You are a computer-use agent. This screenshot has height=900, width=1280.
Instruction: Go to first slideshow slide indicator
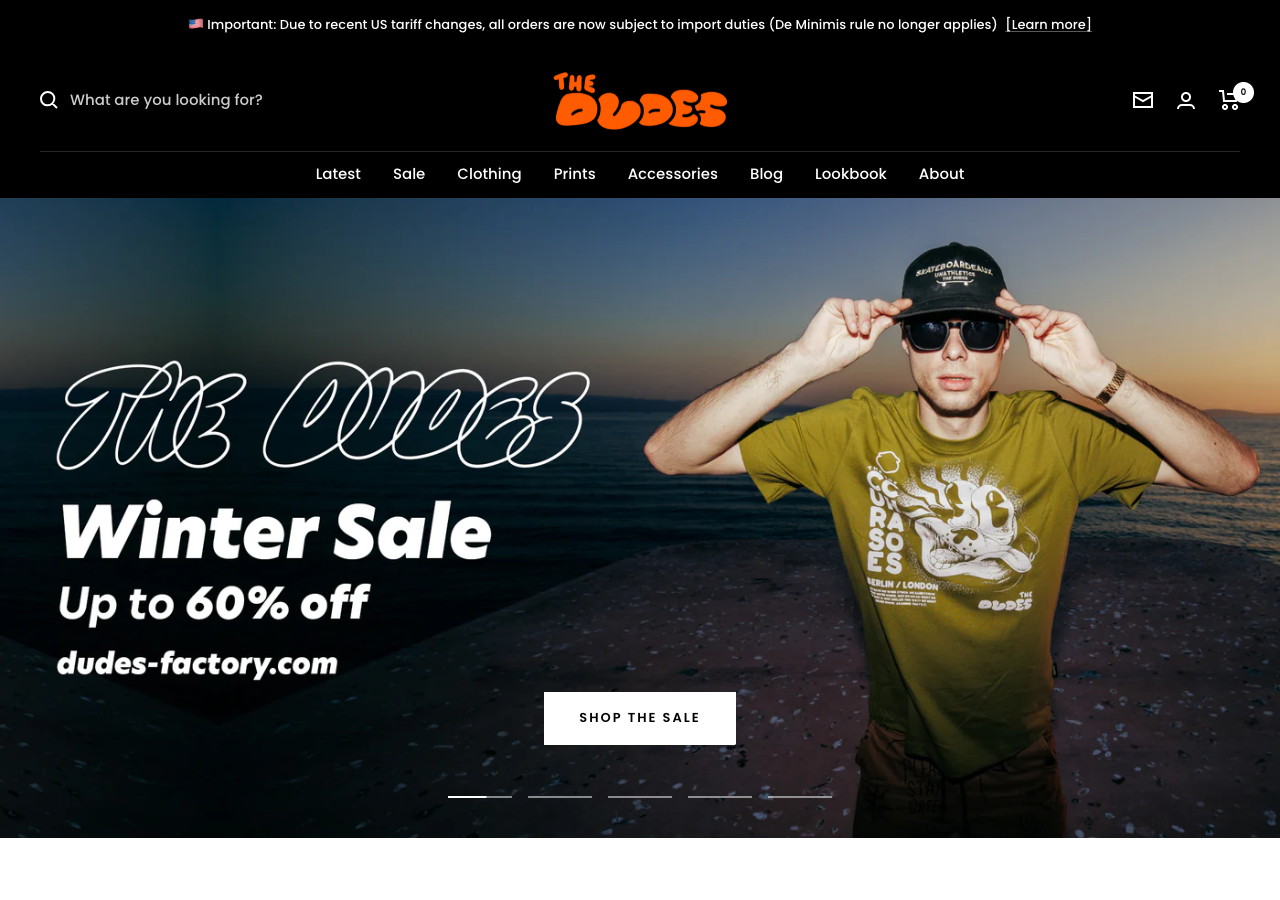pyautogui.click(x=480, y=797)
